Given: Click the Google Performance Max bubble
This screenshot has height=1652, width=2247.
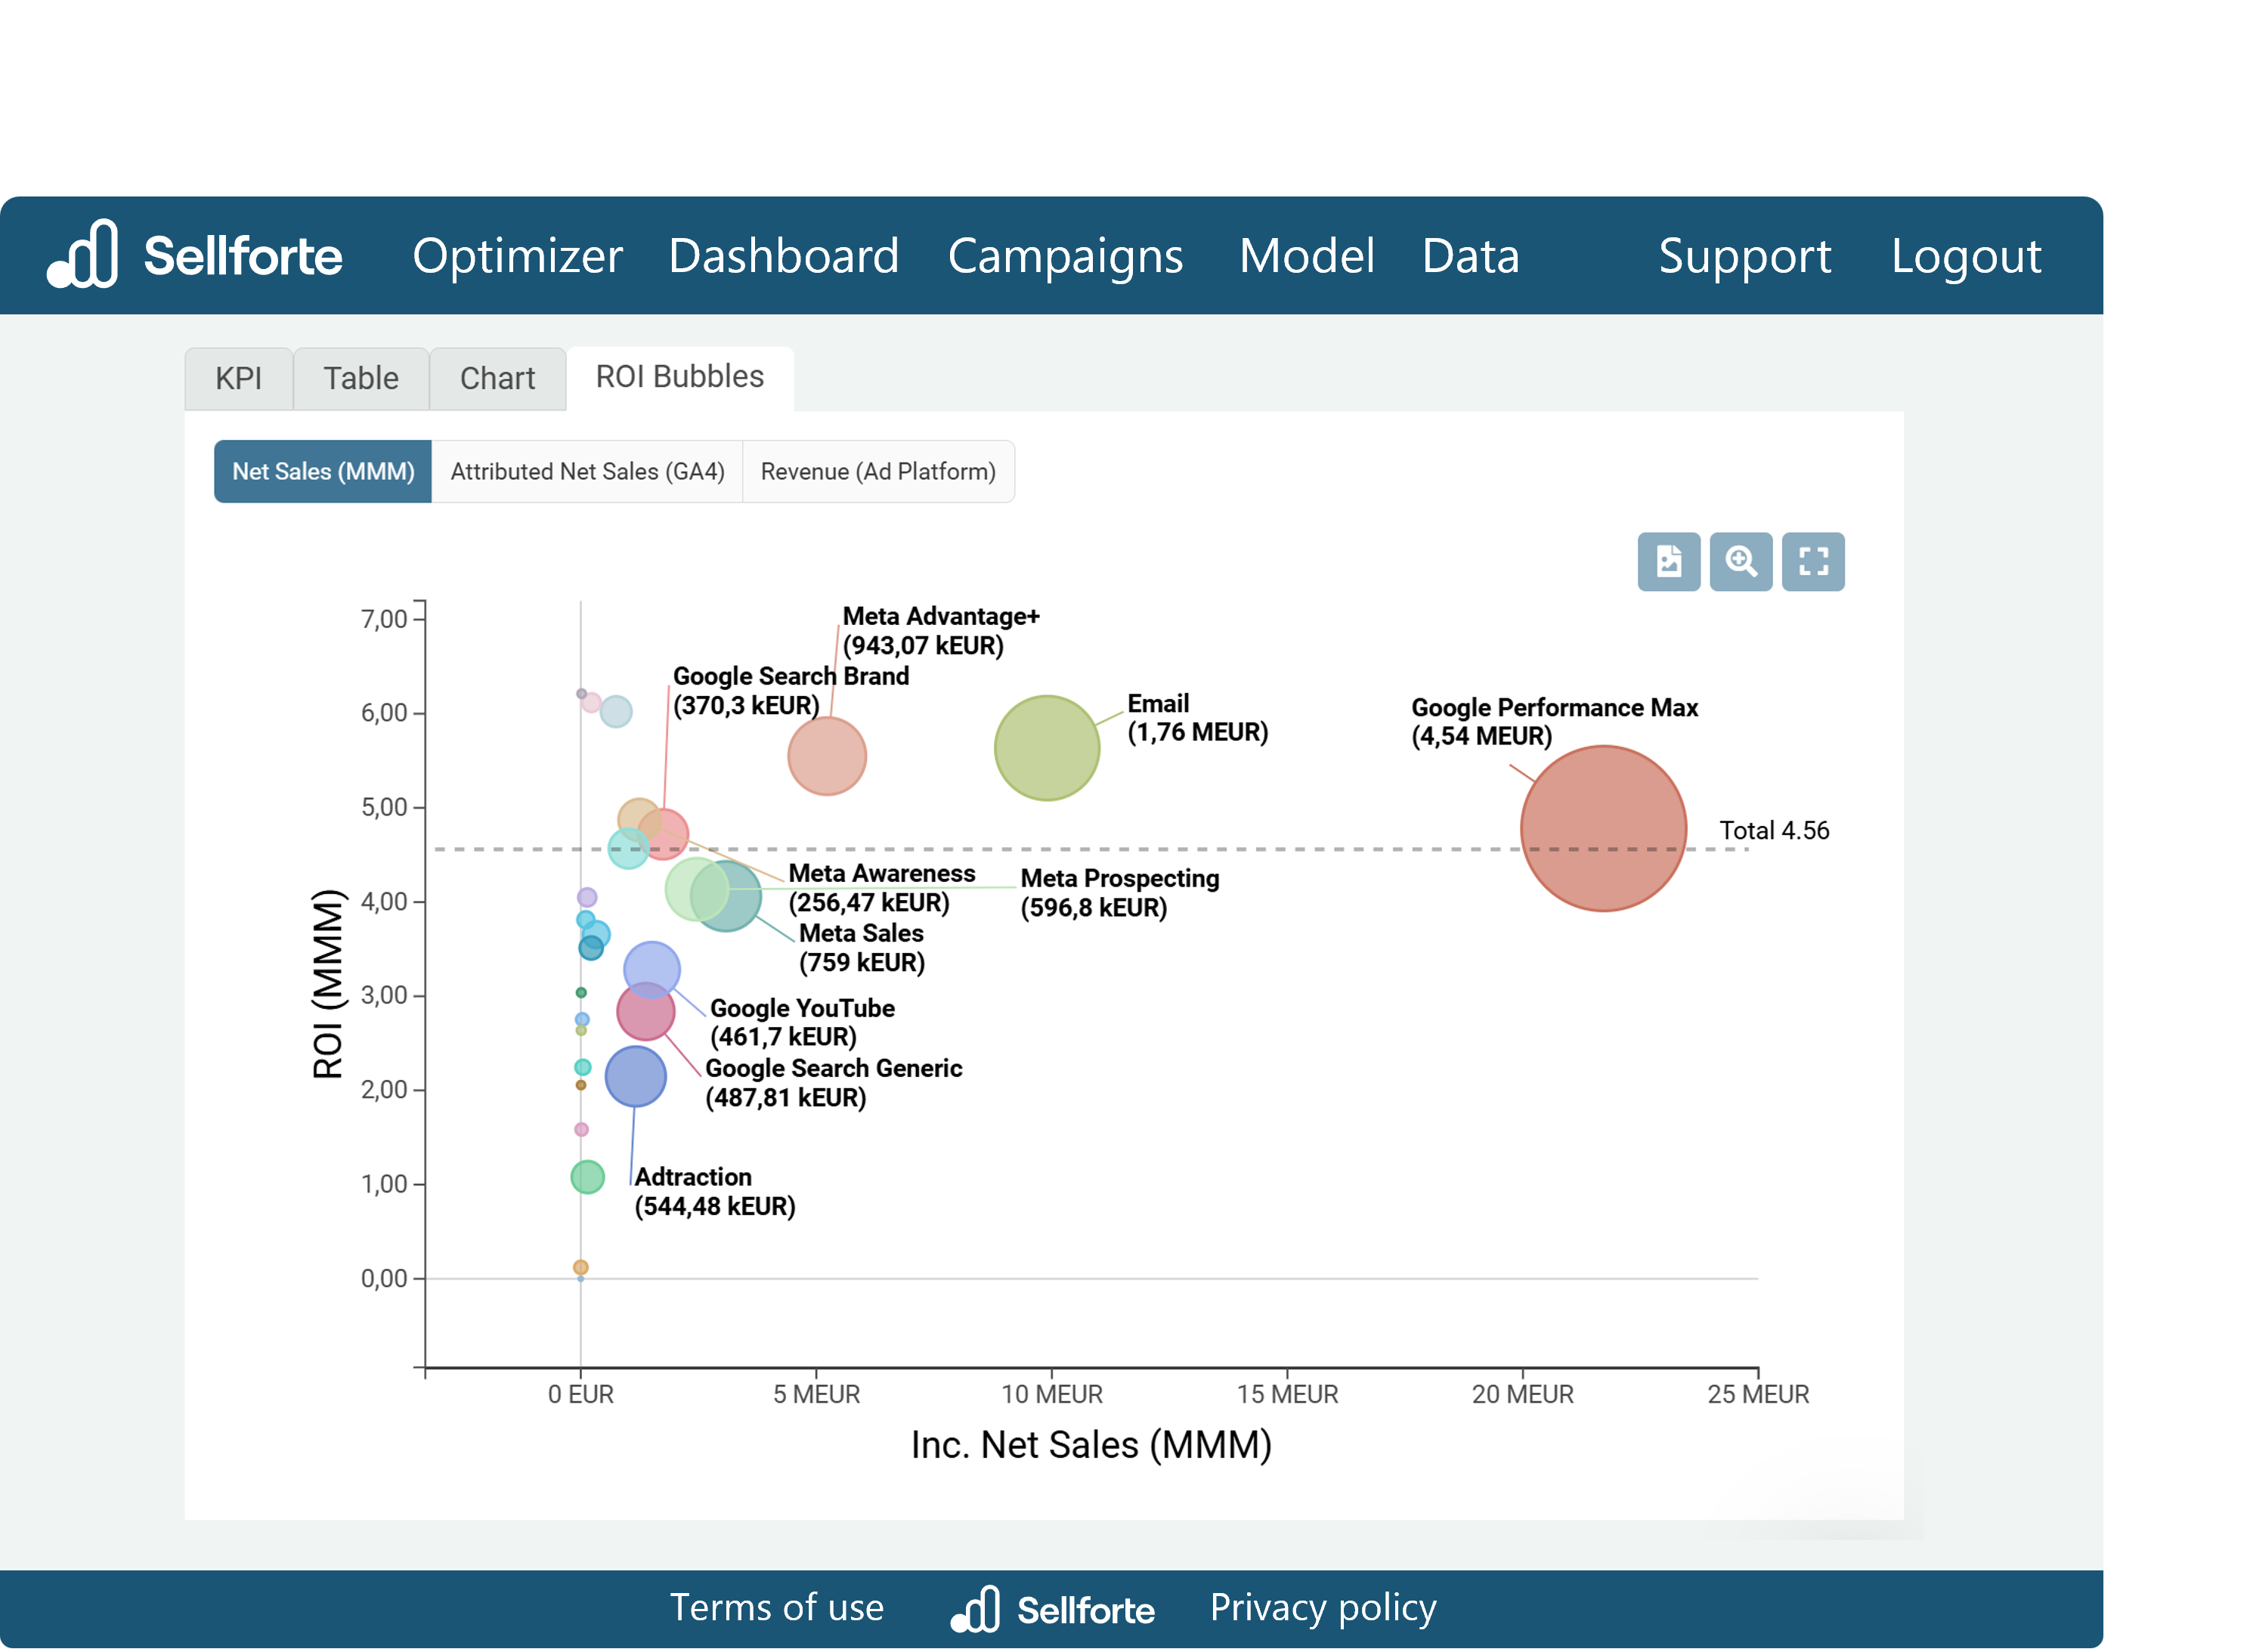Looking at the screenshot, I should [x=1602, y=828].
